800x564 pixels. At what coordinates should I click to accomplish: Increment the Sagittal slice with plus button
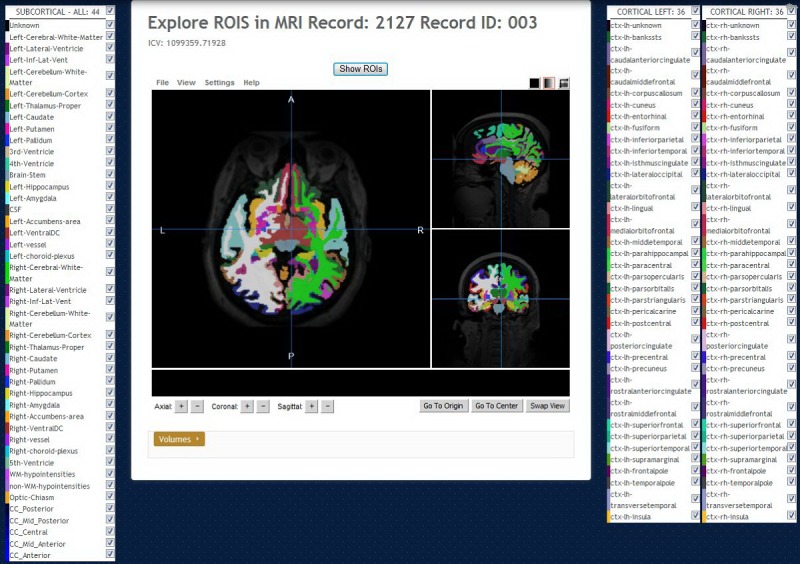click(312, 406)
